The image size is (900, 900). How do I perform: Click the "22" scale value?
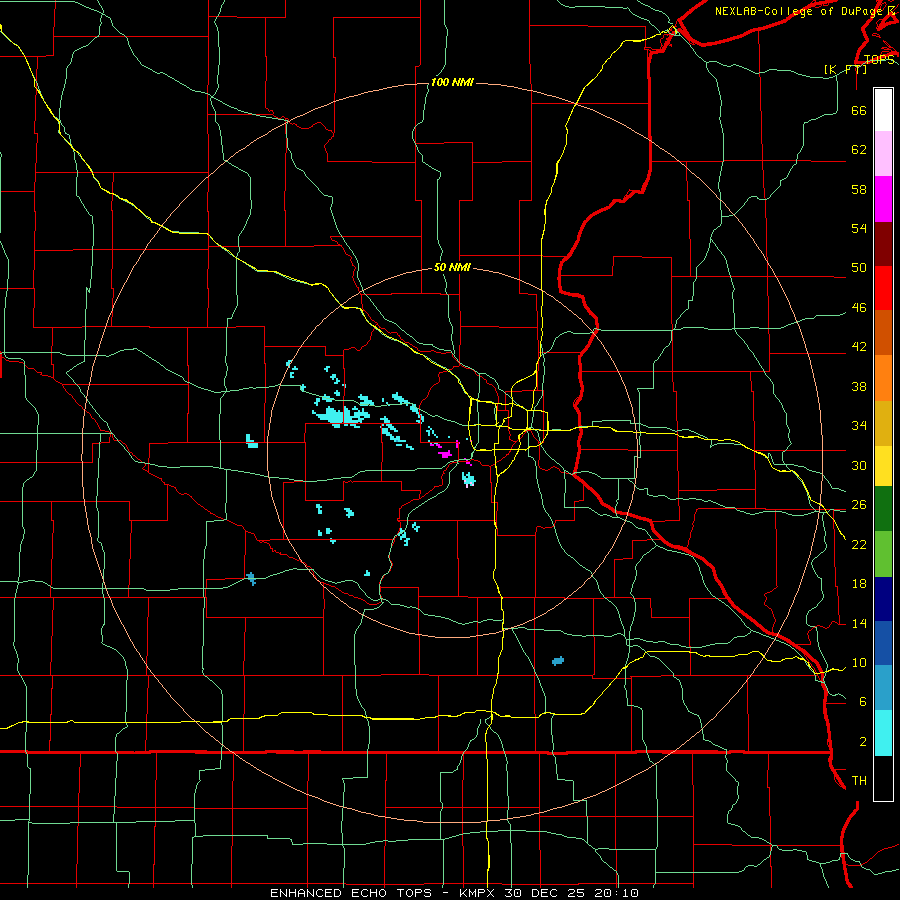(x=859, y=544)
